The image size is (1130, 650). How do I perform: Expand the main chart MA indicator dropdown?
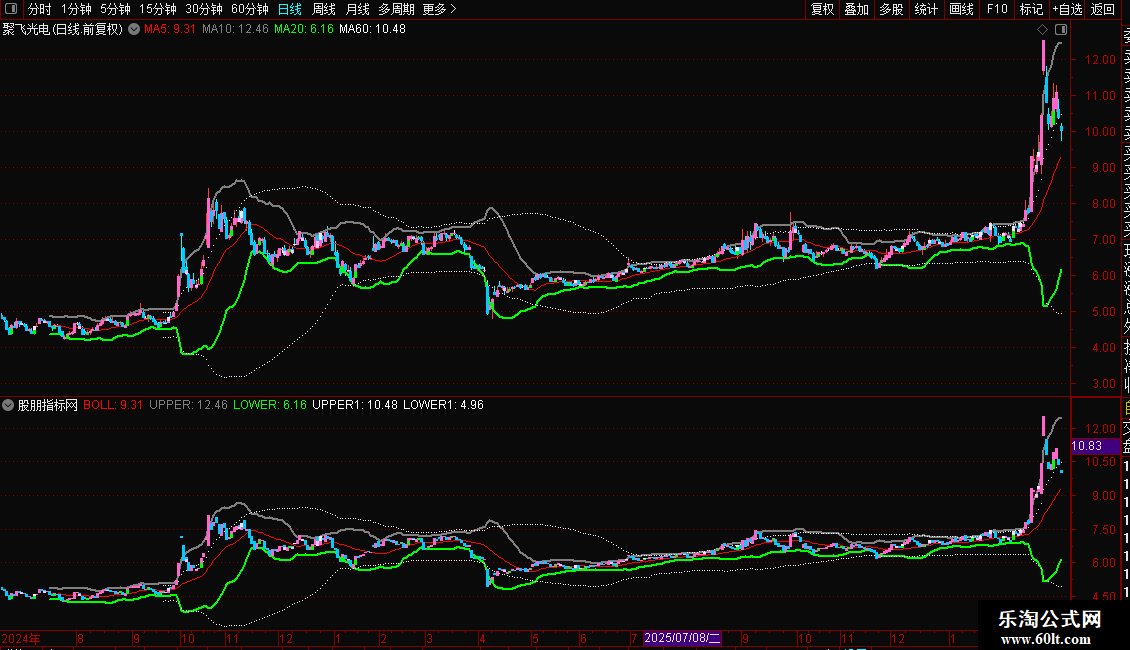tap(134, 29)
